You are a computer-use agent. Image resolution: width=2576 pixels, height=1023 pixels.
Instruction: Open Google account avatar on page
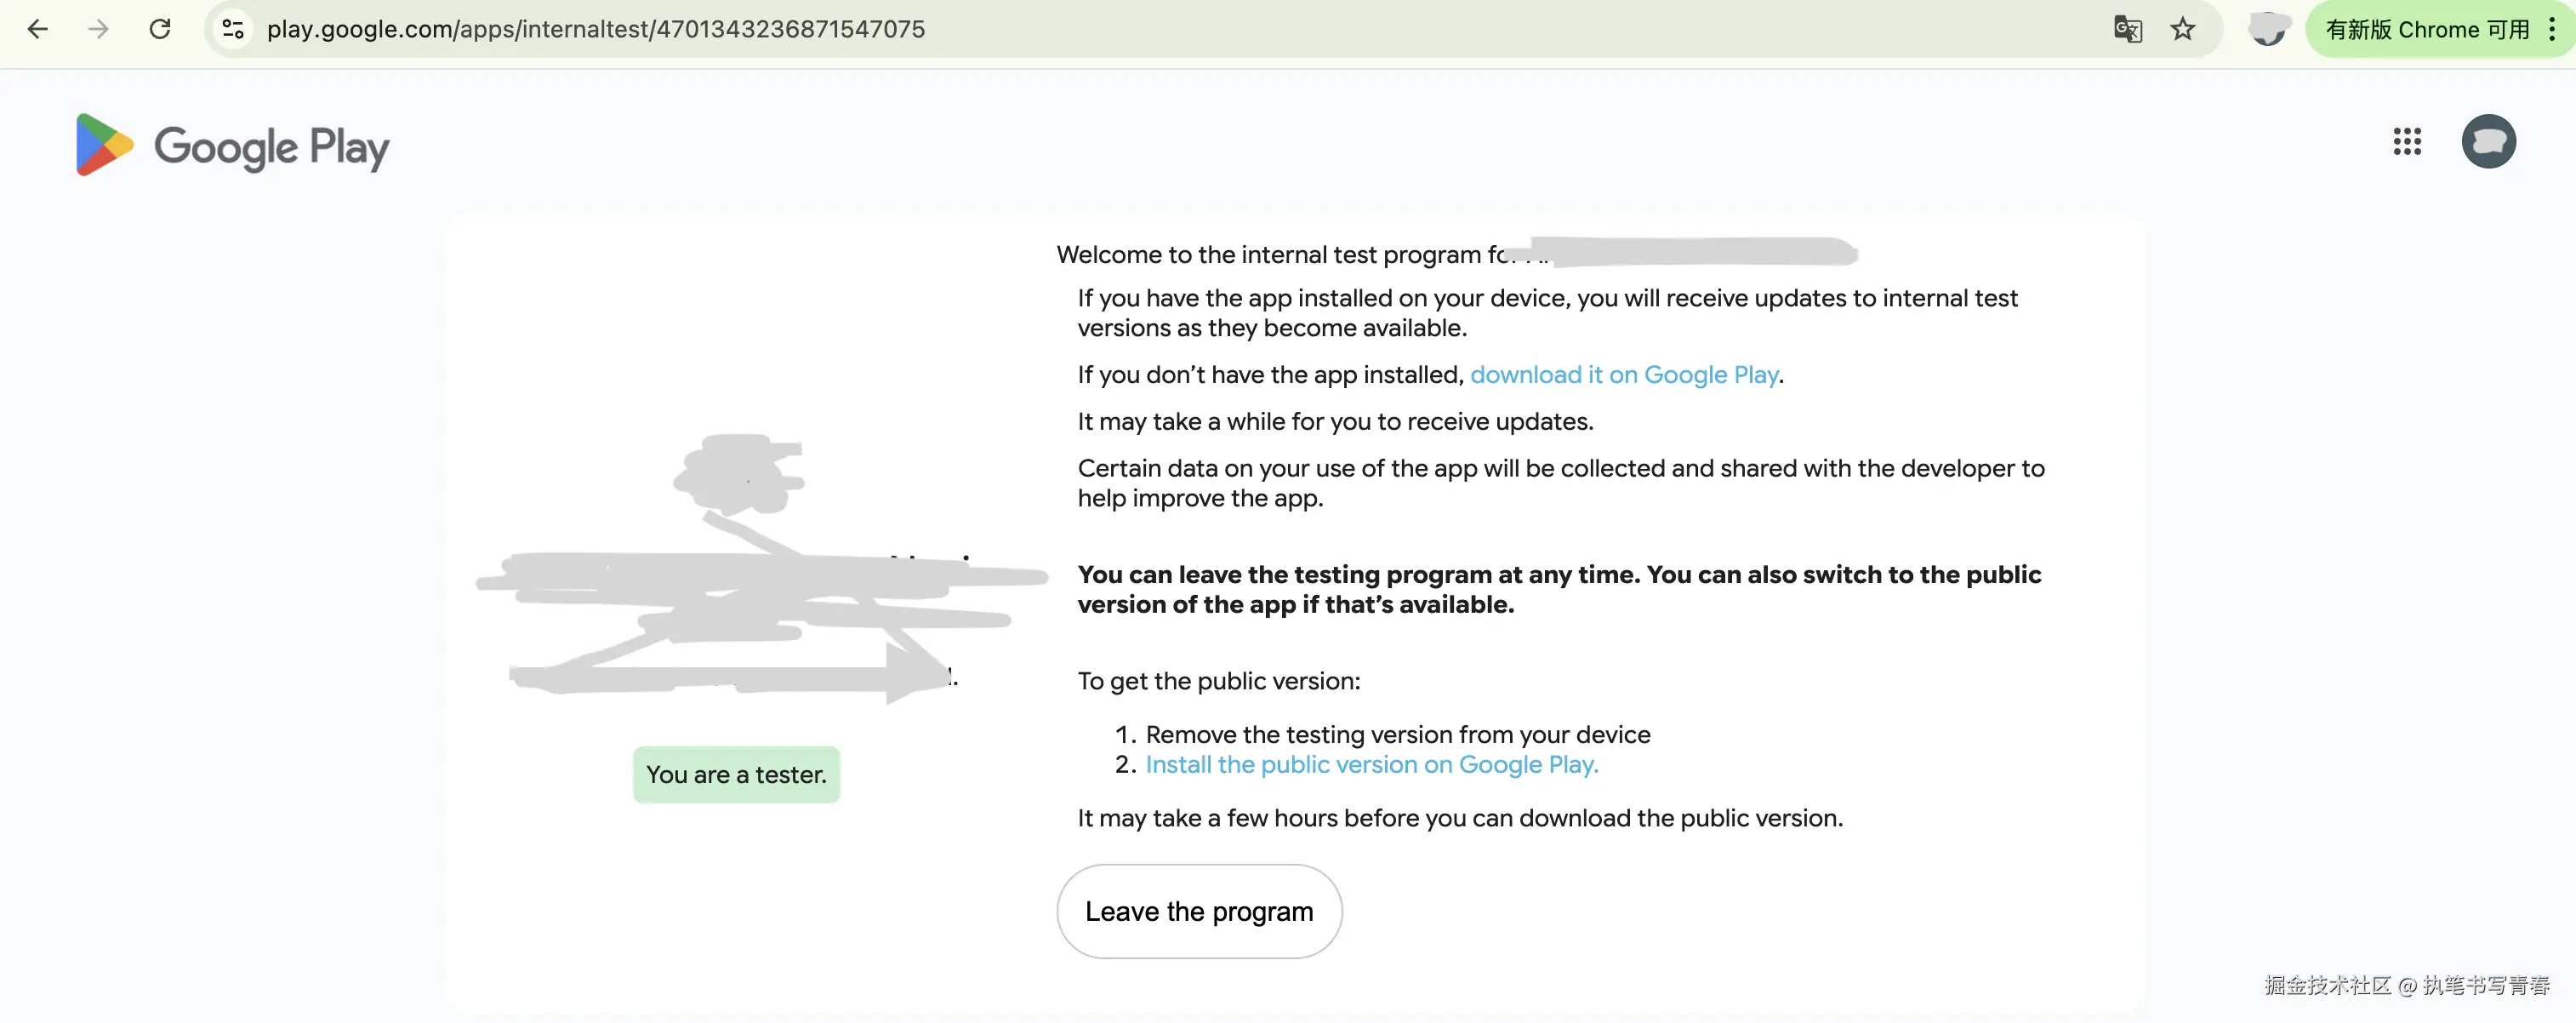coord(2488,141)
